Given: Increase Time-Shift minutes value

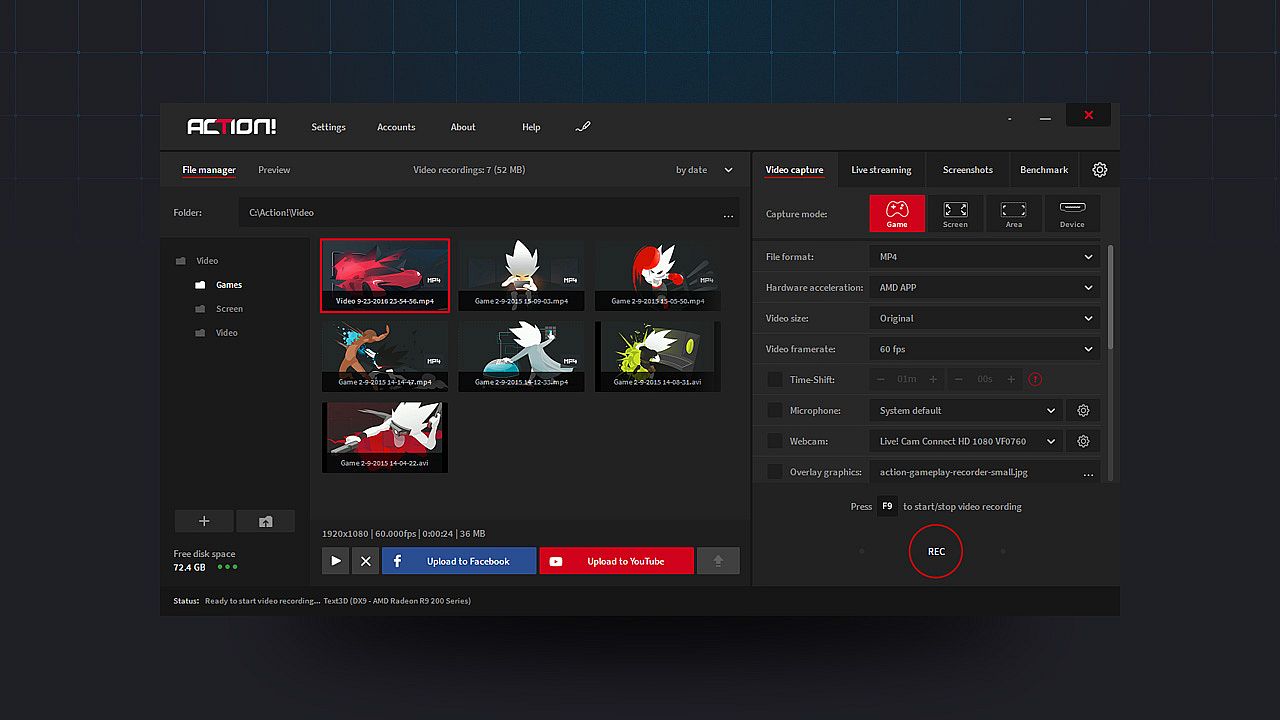Looking at the screenshot, I should click(933, 379).
